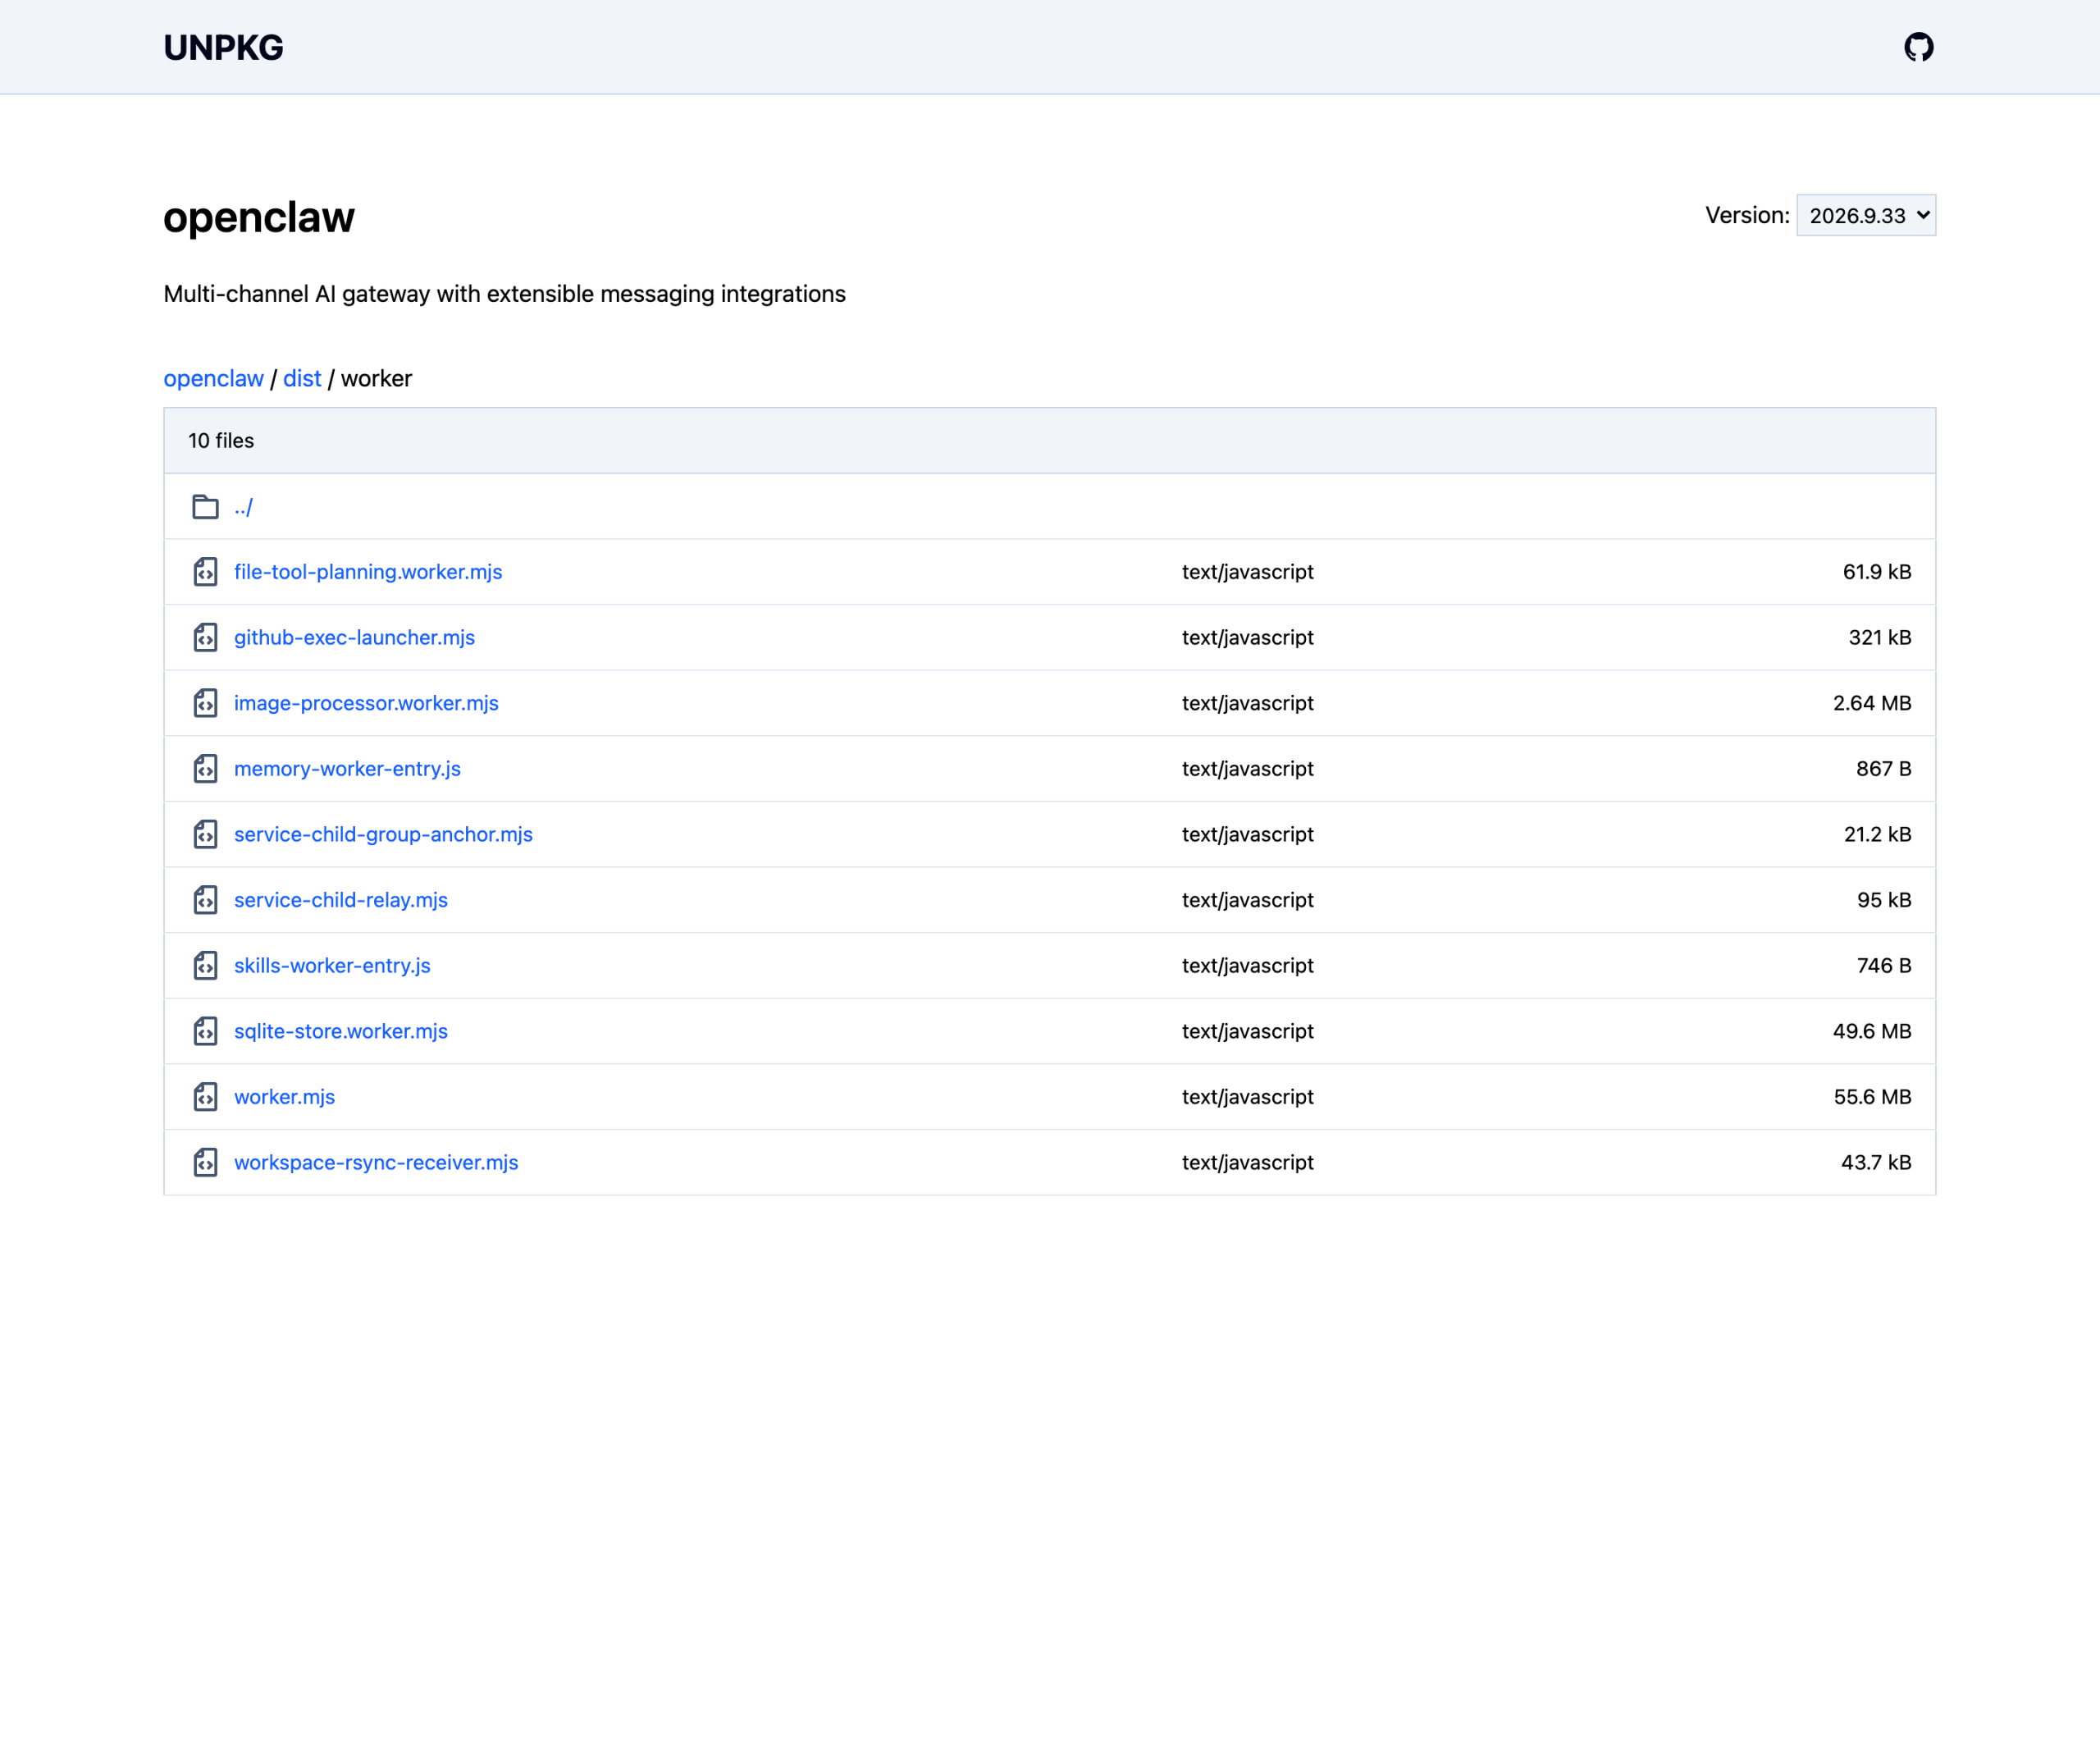Click text/javascript type in worker.mjs row

[1248, 1097]
